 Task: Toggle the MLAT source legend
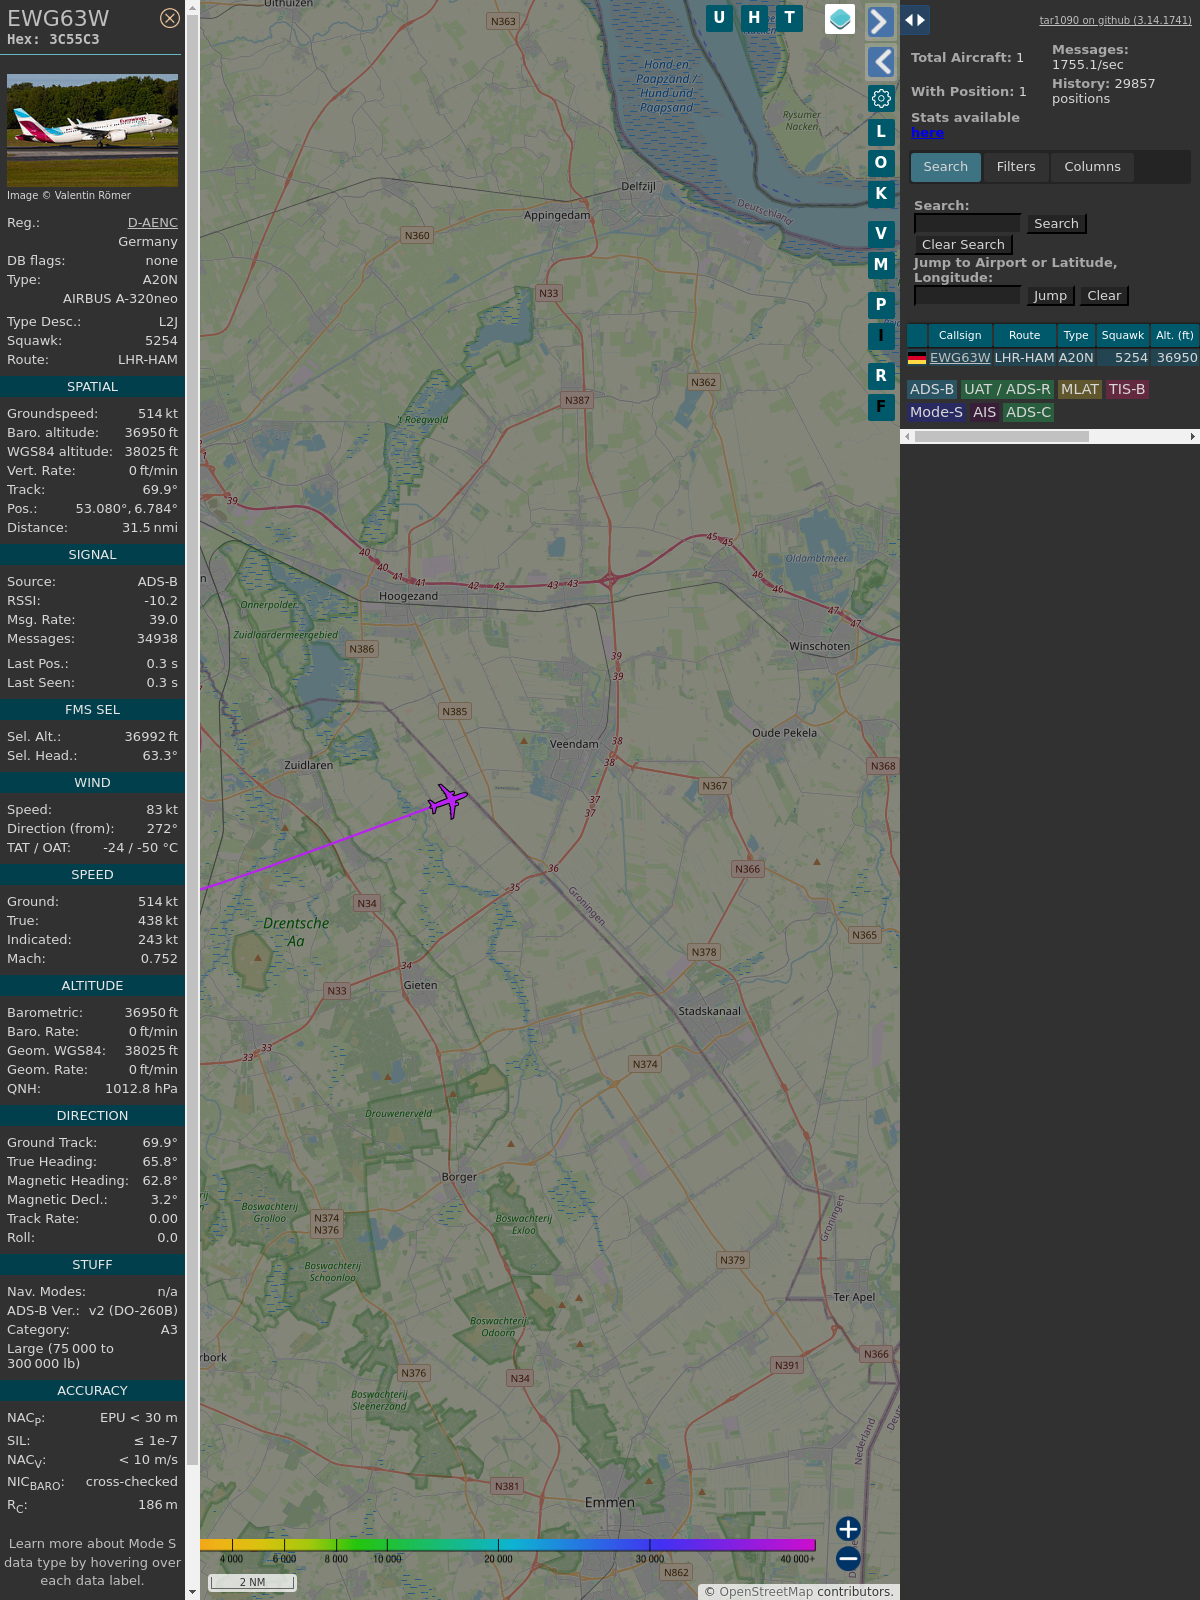[1080, 390]
